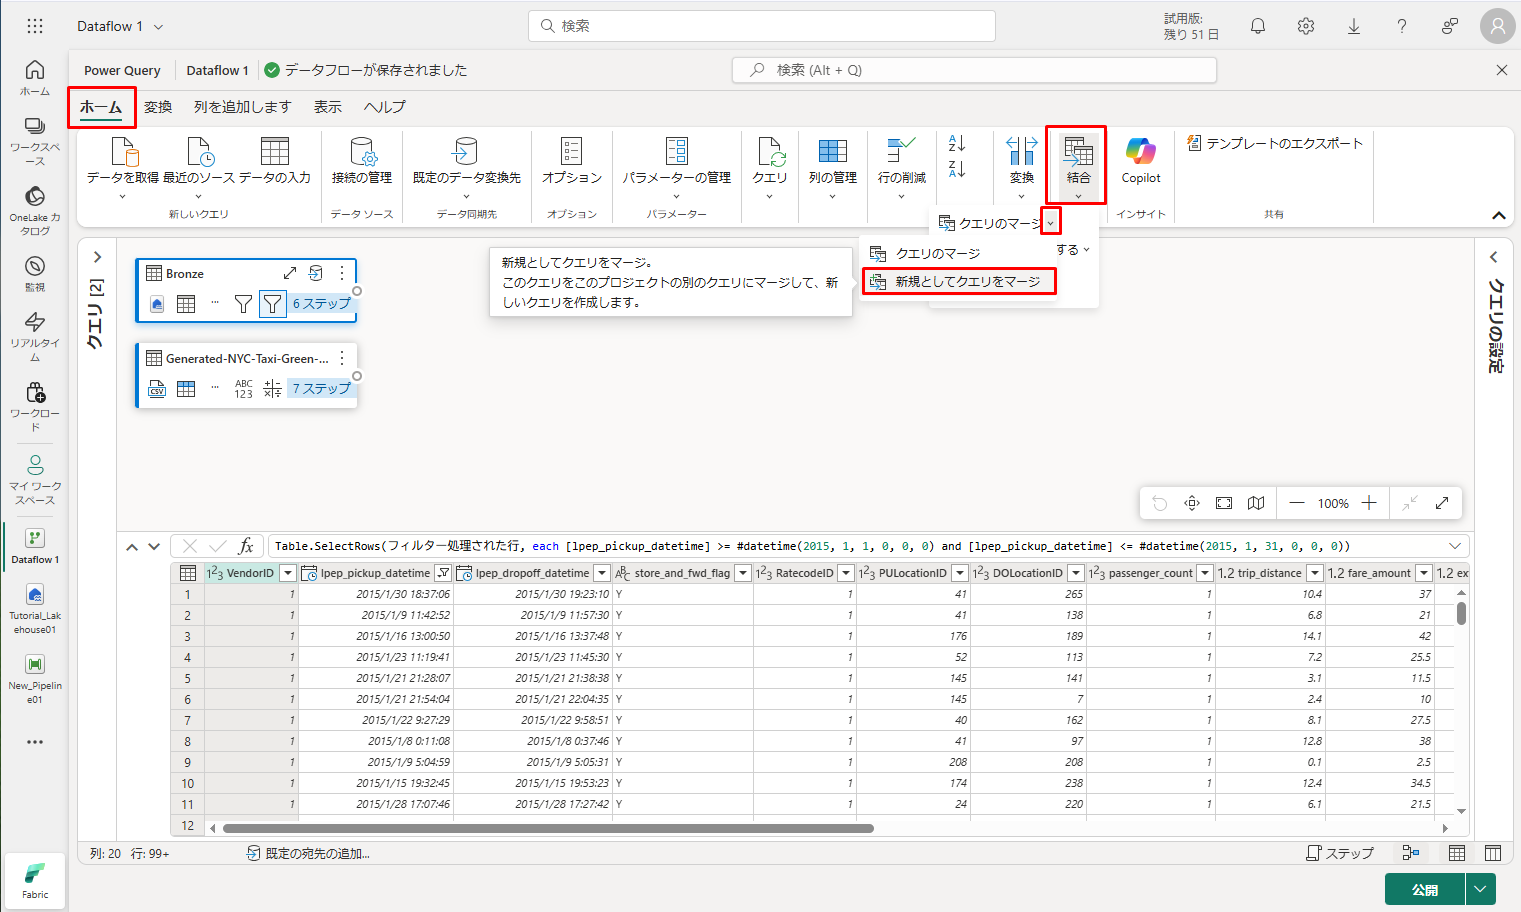This screenshot has width=1521, height=912.
Task: Click the 公開 publish button
Action: tap(1424, 888)
